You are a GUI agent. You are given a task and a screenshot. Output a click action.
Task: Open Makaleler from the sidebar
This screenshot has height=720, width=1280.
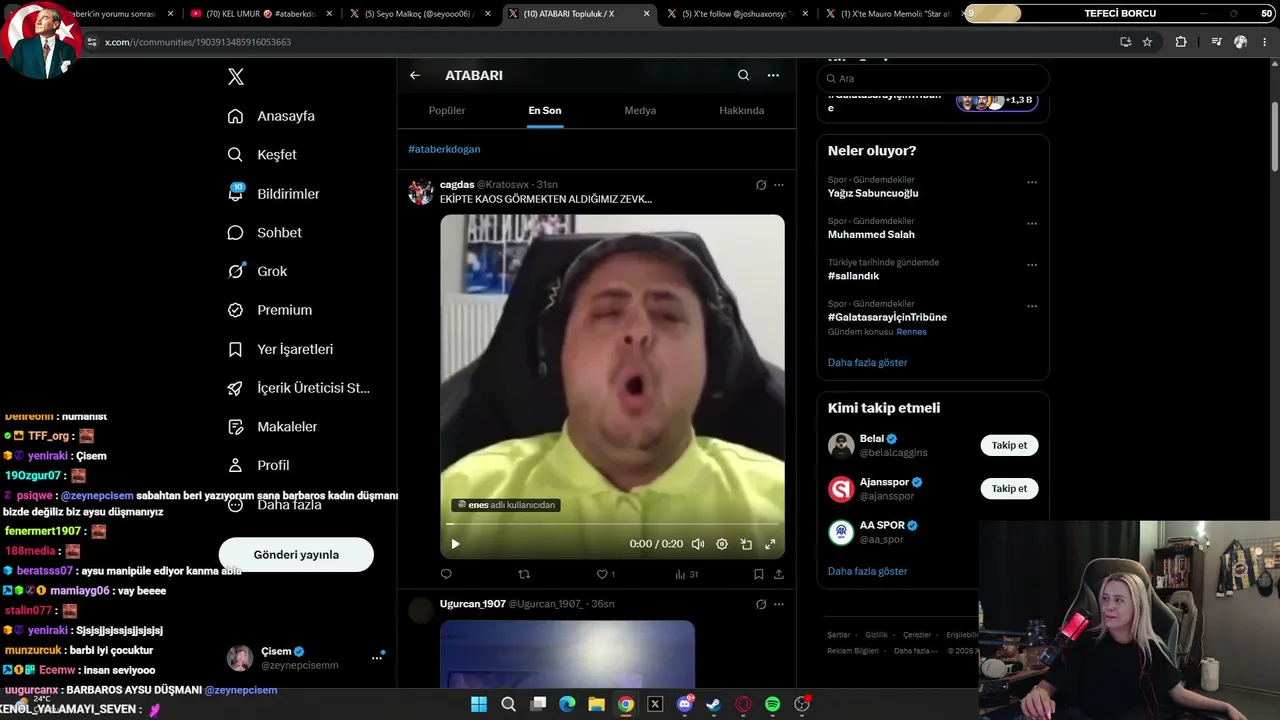[x=272, y=427]
